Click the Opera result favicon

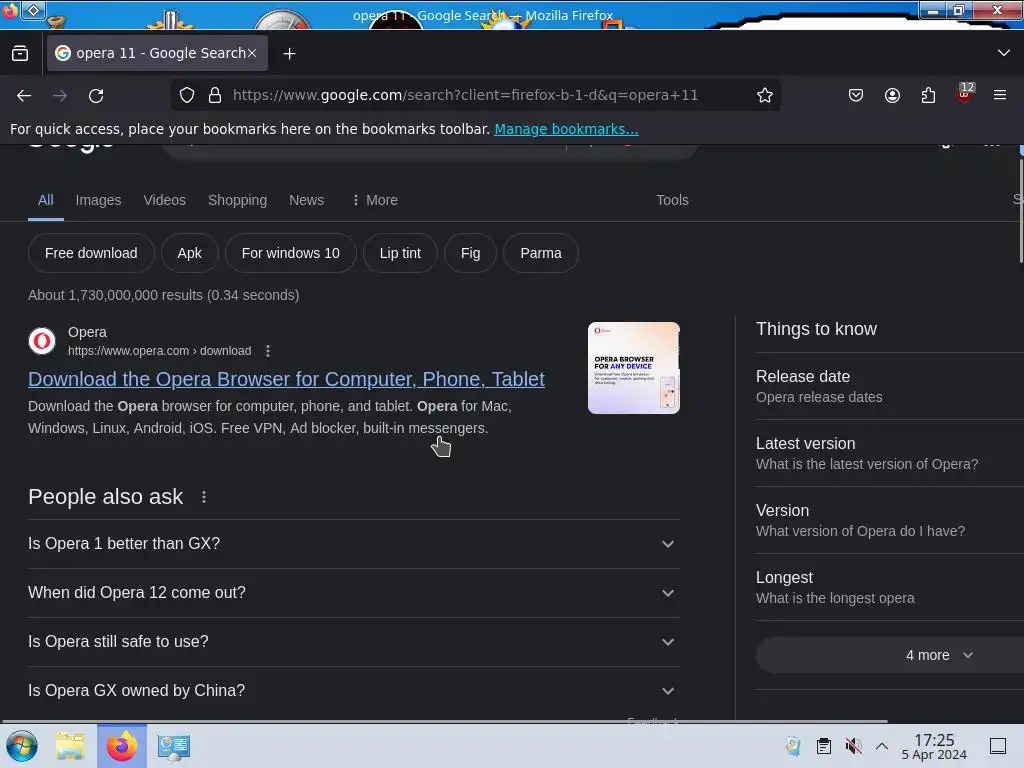tap(42, 341)
